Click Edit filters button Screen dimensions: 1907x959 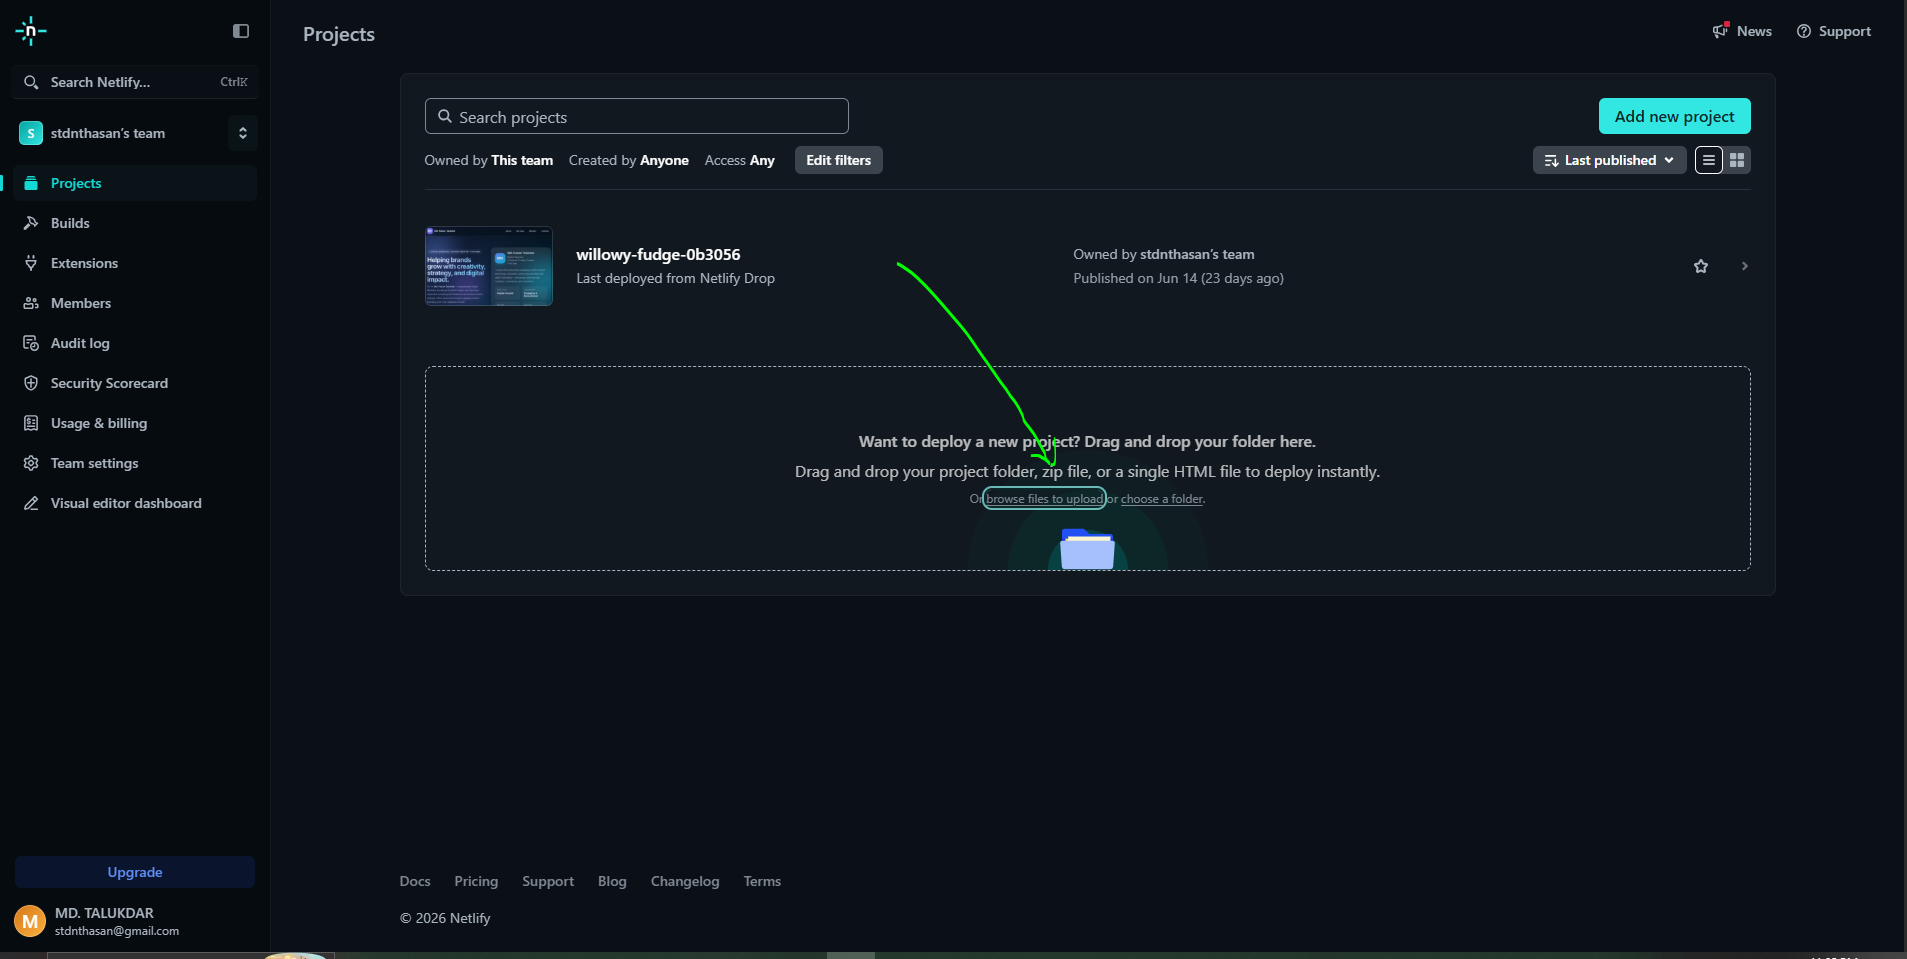838,160
